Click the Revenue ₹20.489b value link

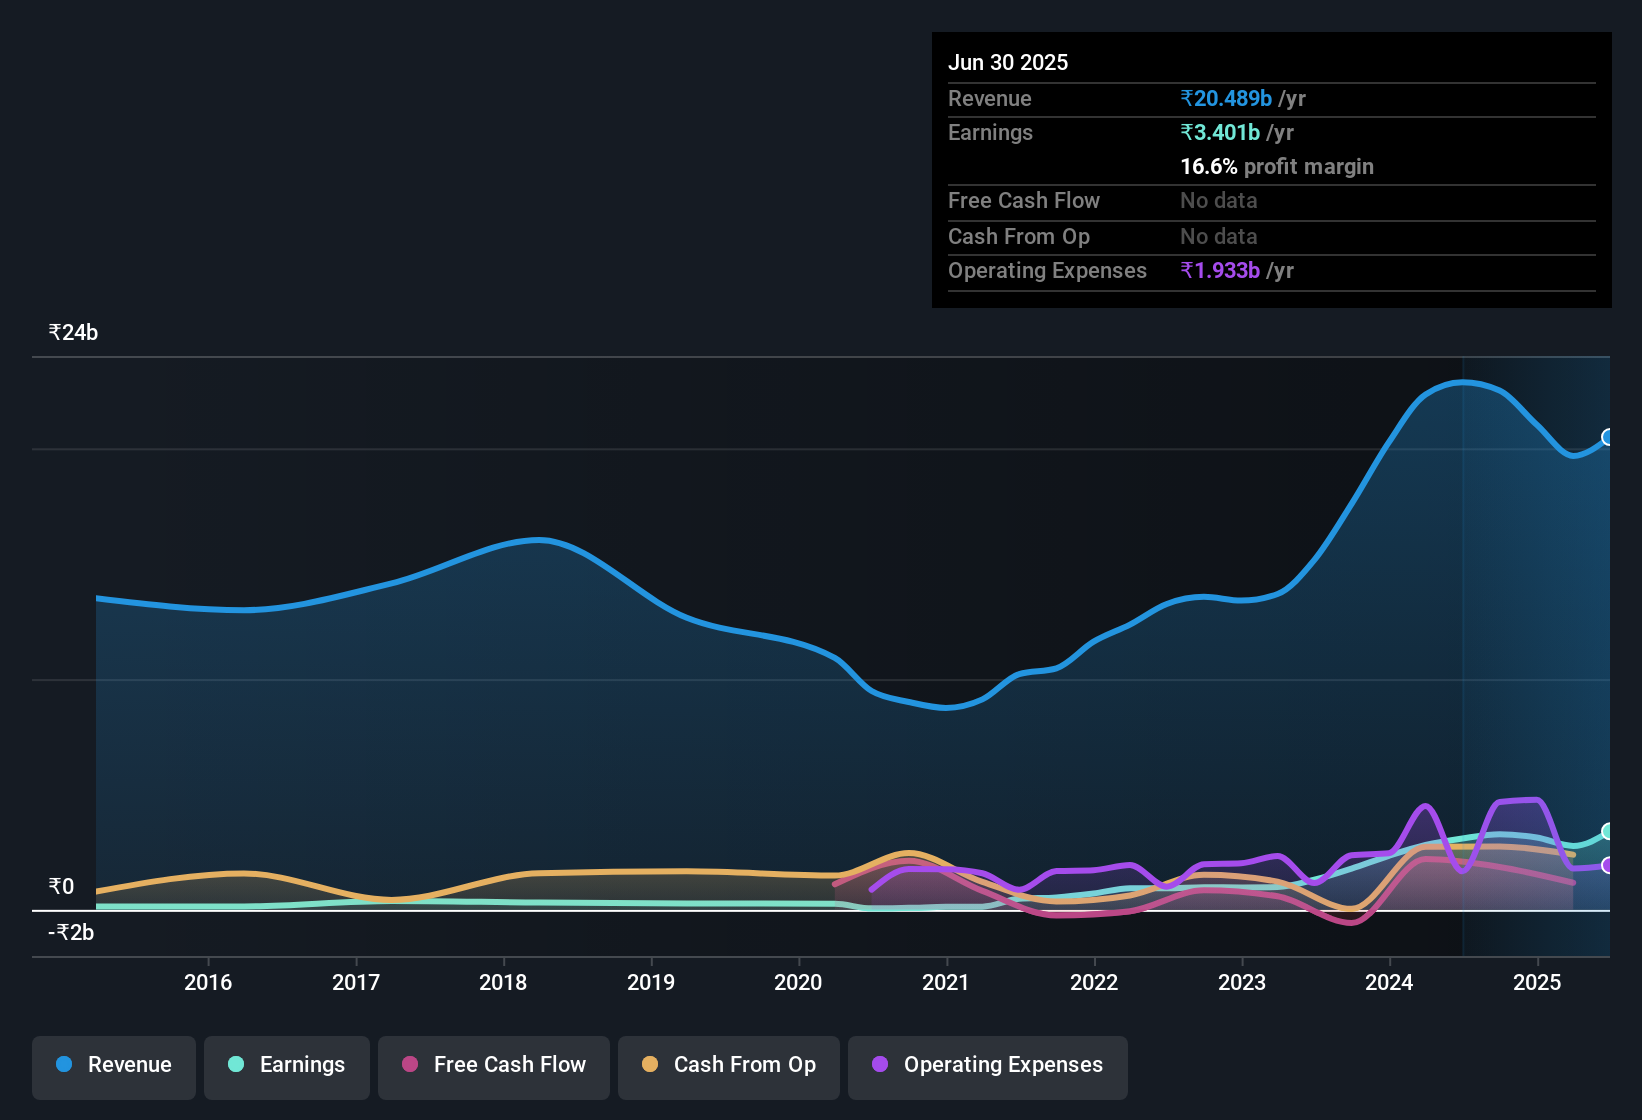pos(1227,98)
